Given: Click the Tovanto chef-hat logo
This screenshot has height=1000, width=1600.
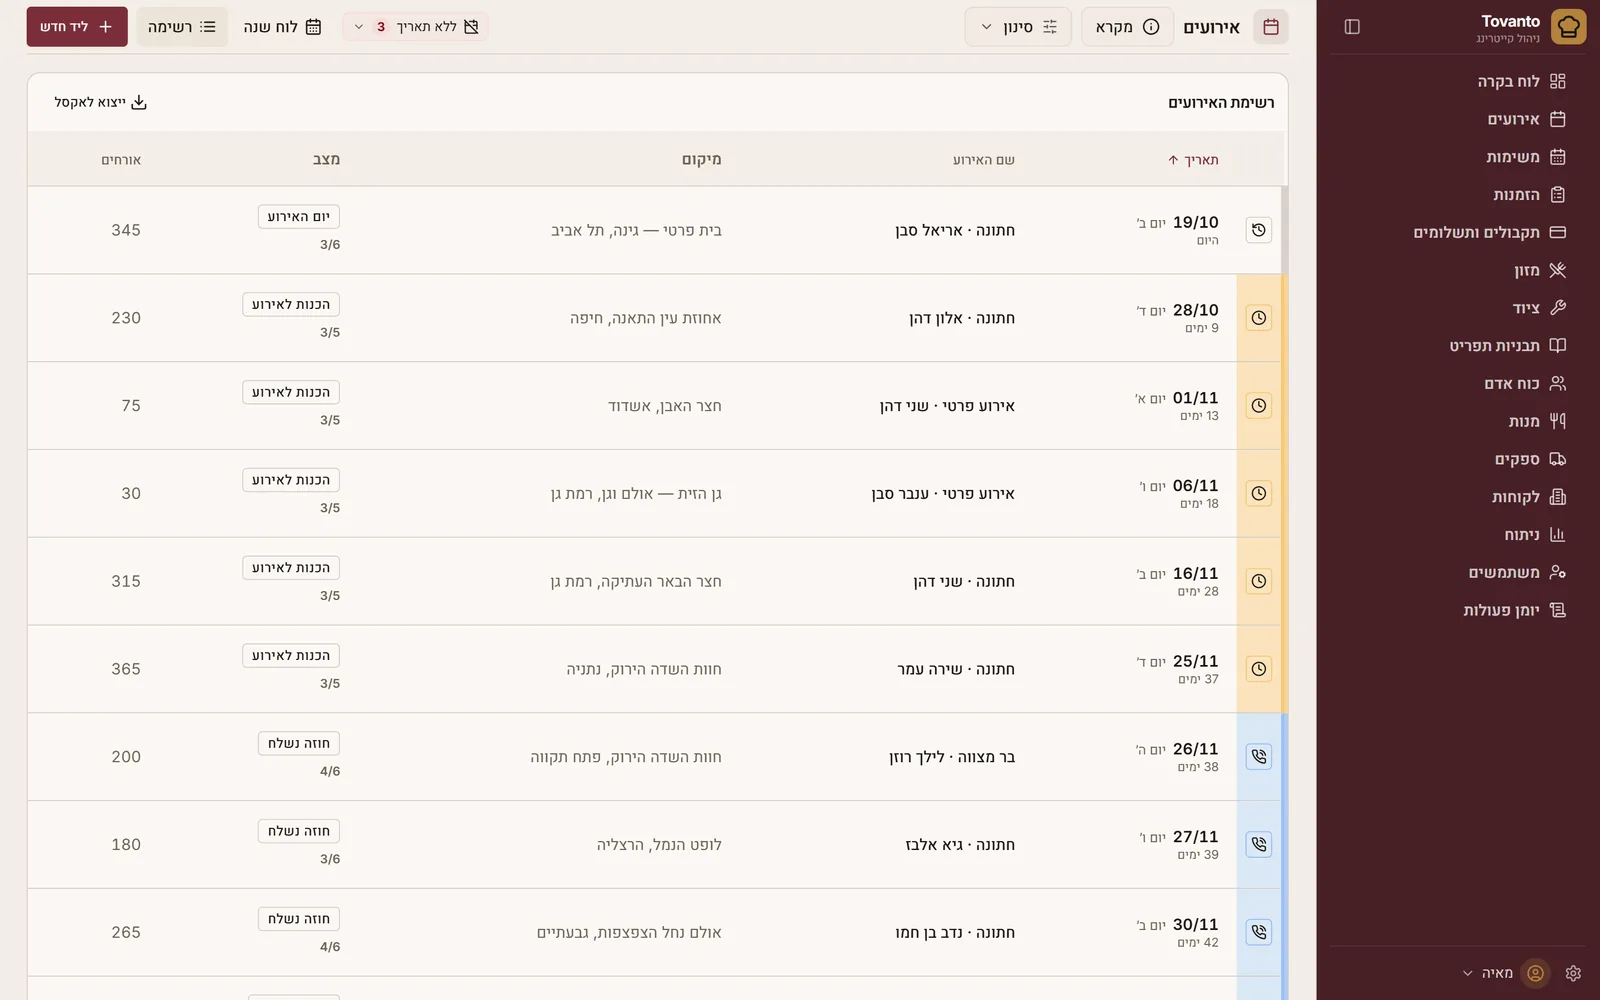Looking at the screenshot, I should click(1568, 27).
